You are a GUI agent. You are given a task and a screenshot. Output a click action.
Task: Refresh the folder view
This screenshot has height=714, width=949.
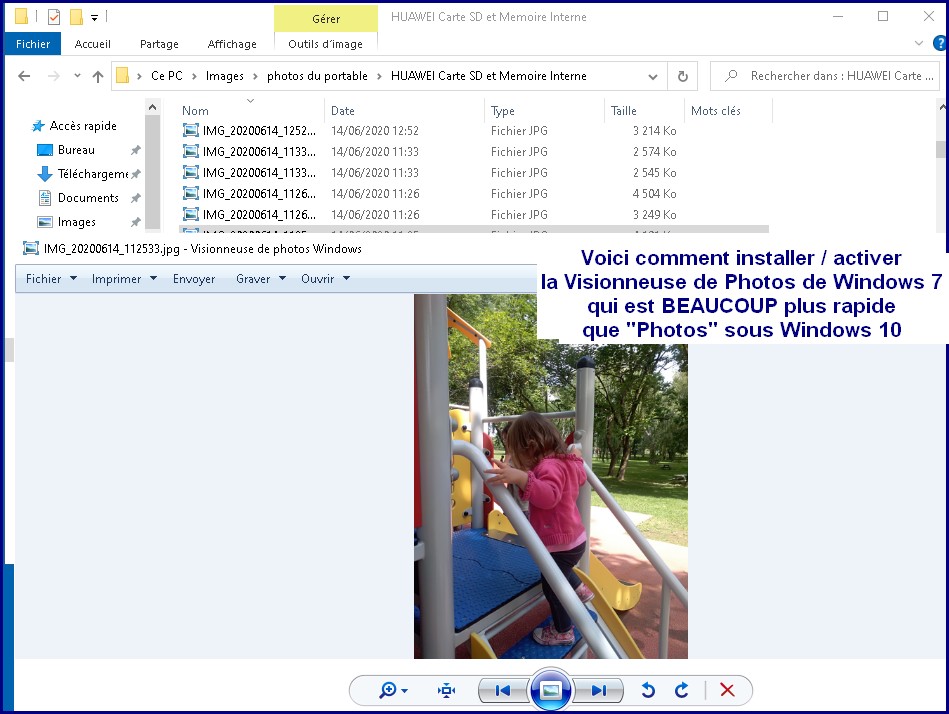pyautogui.click(x=682, y=75)
